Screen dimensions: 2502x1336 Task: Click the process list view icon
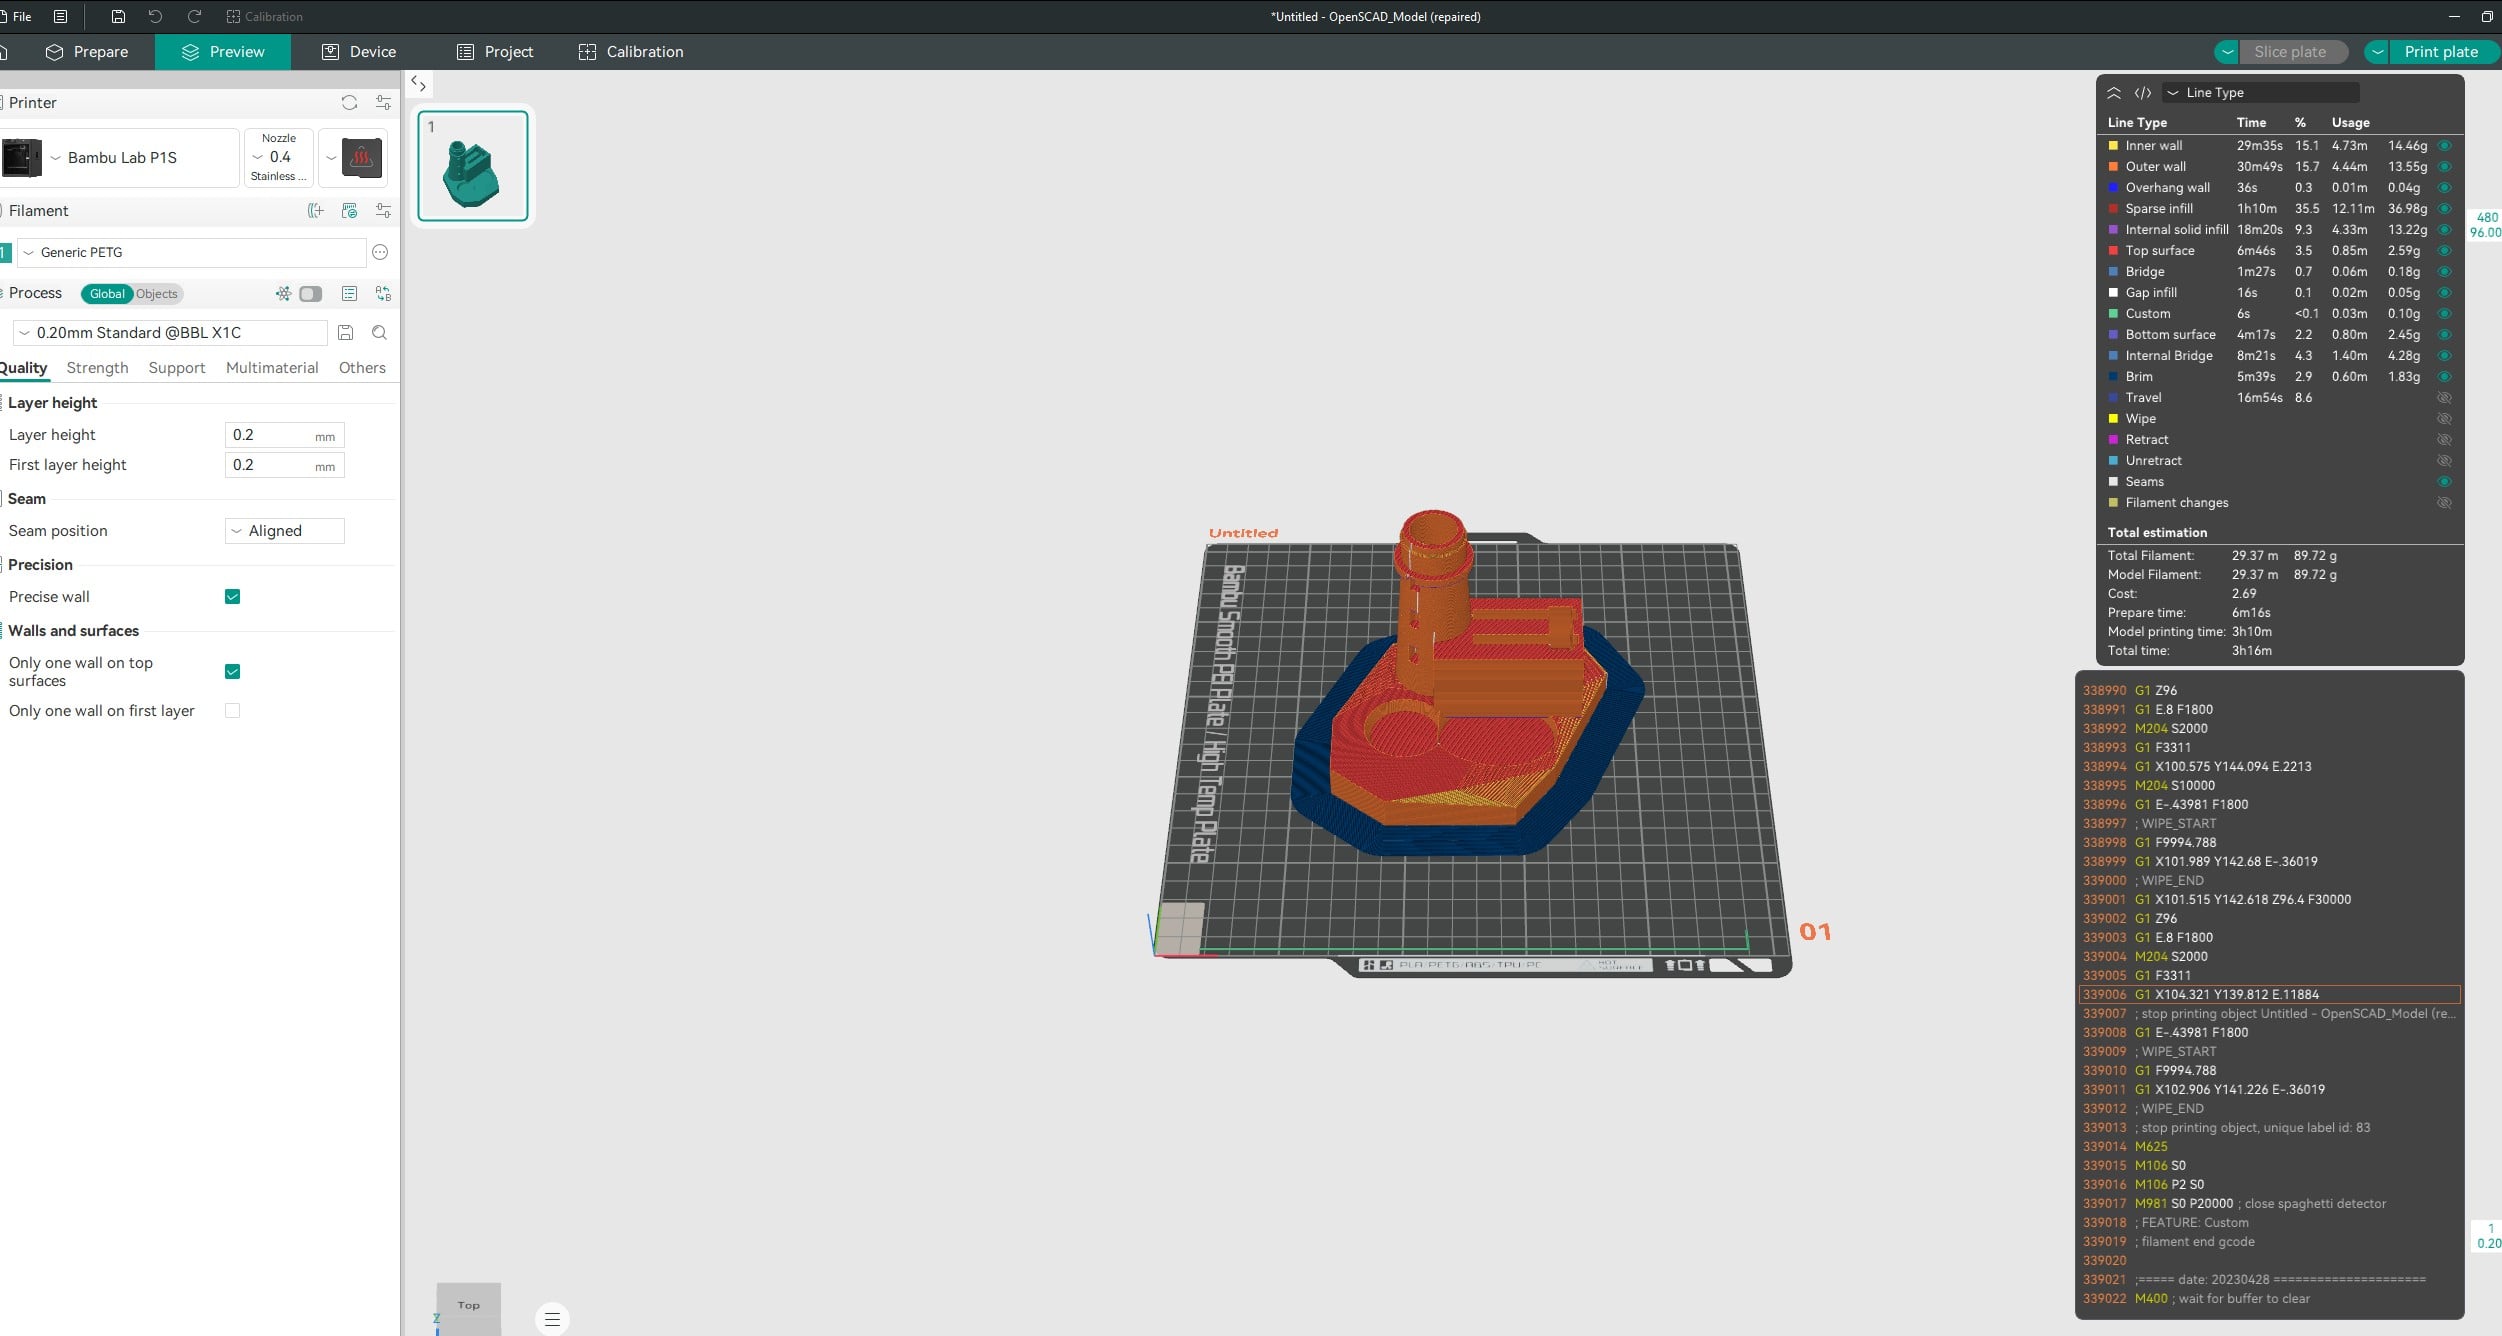(x=349, y=293)
